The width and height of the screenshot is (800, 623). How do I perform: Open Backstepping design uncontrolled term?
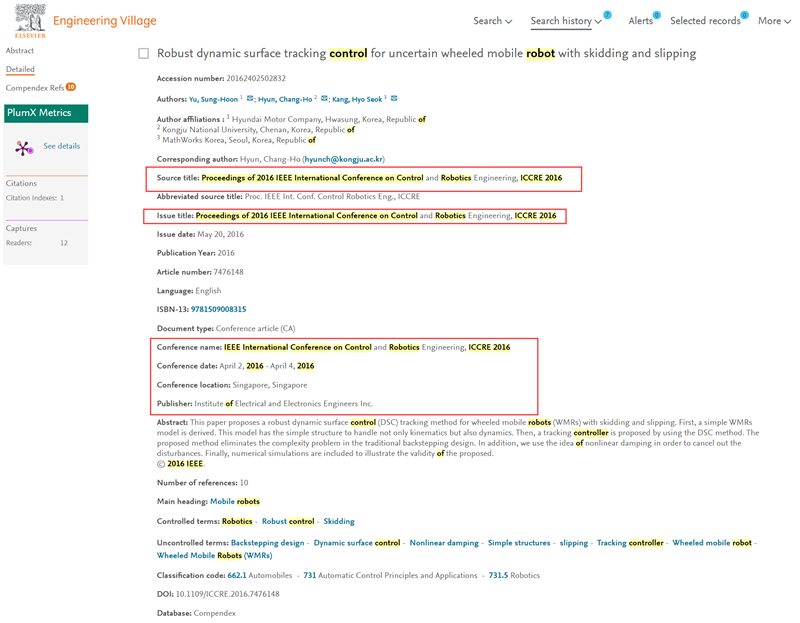click(267, 543)
